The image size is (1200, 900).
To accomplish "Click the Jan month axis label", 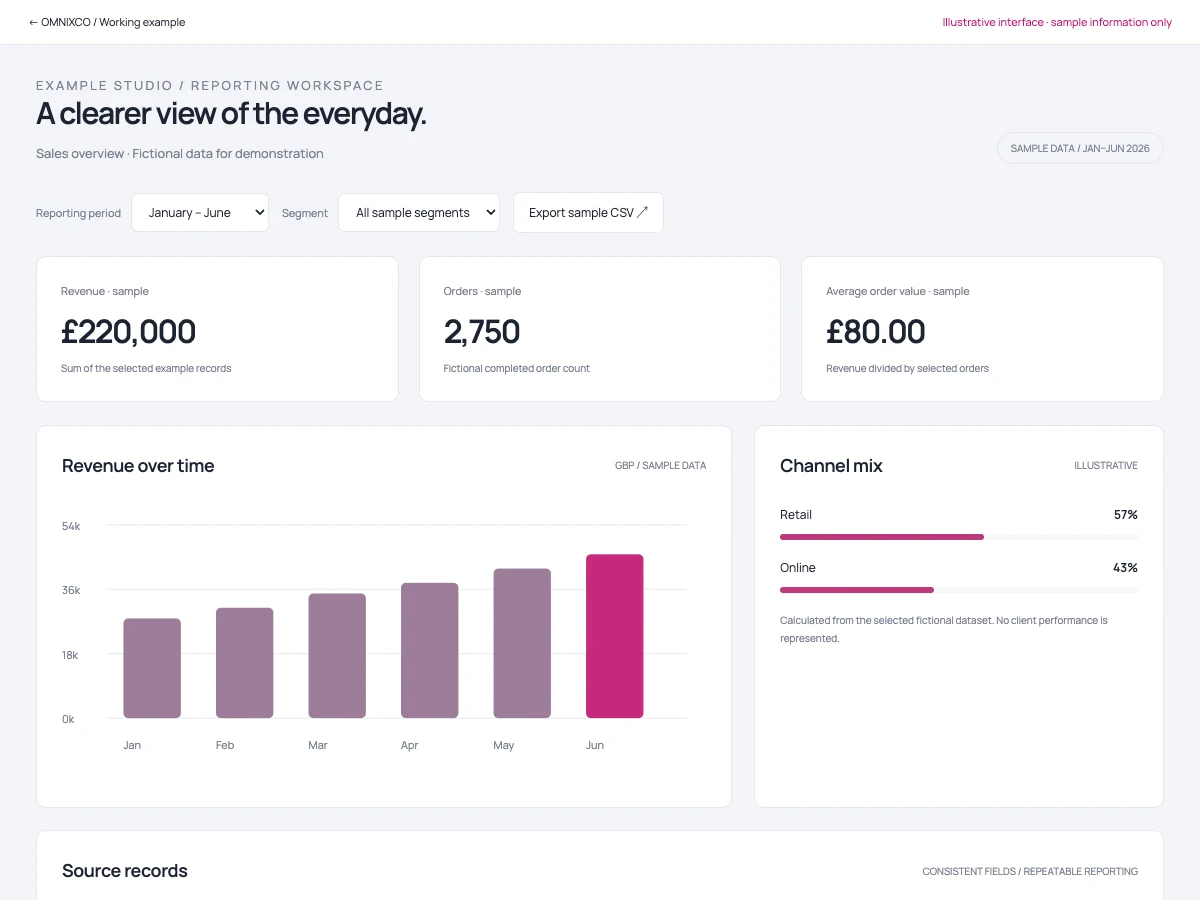I will click(x=132, y=745).
